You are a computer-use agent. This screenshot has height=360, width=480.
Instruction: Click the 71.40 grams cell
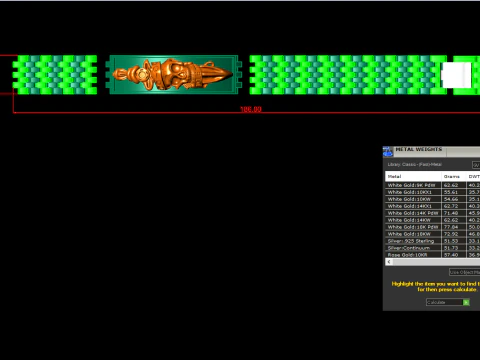pos(454,213)
